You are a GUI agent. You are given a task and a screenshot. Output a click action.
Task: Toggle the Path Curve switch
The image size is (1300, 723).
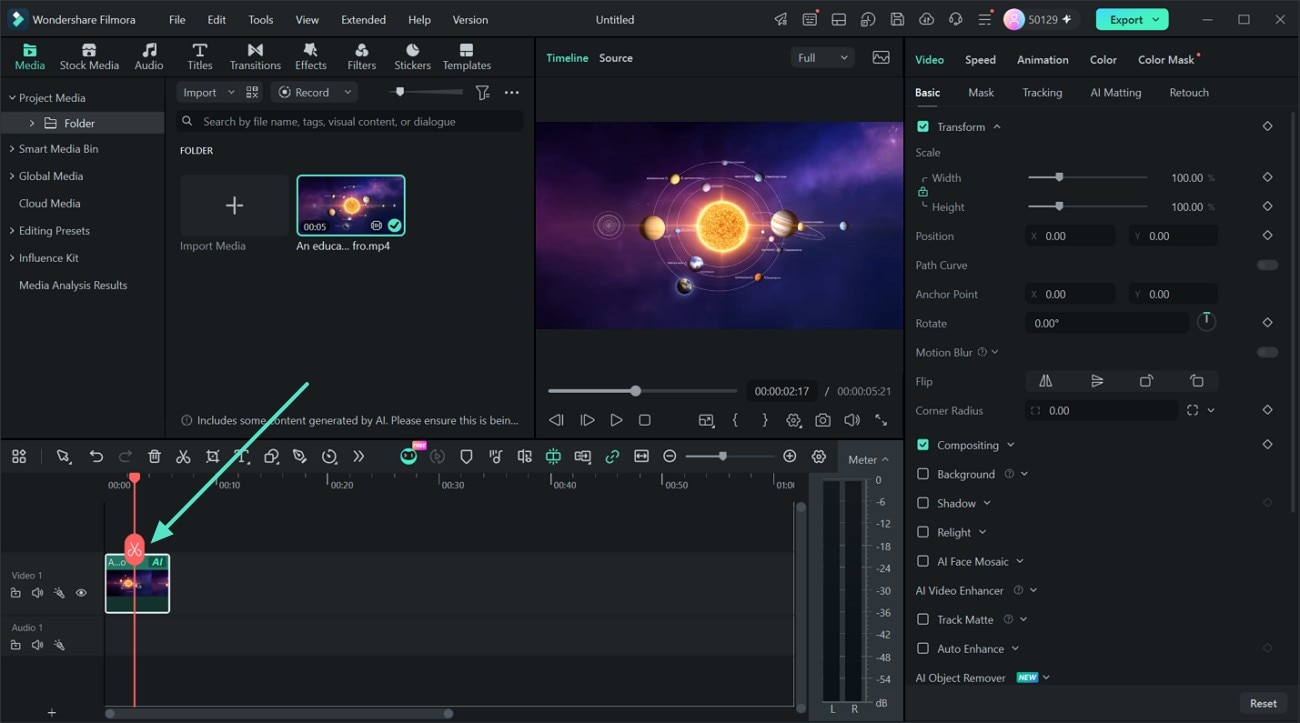[x=1267, y=265]
